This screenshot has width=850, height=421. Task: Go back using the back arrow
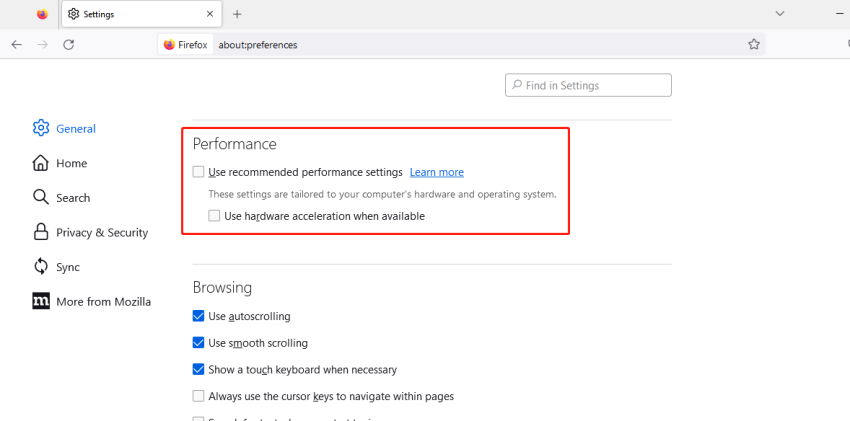(17, 44)
